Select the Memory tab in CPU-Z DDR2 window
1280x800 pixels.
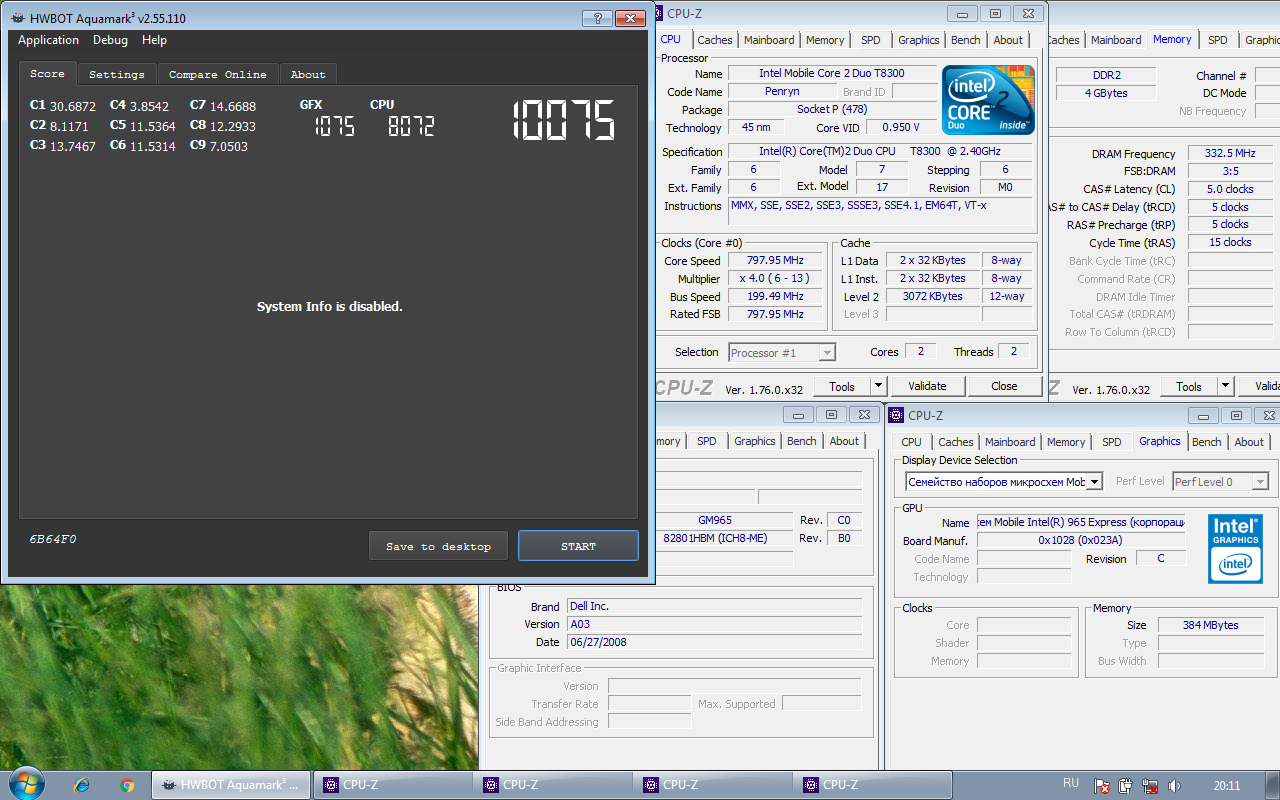(1172, 39)
